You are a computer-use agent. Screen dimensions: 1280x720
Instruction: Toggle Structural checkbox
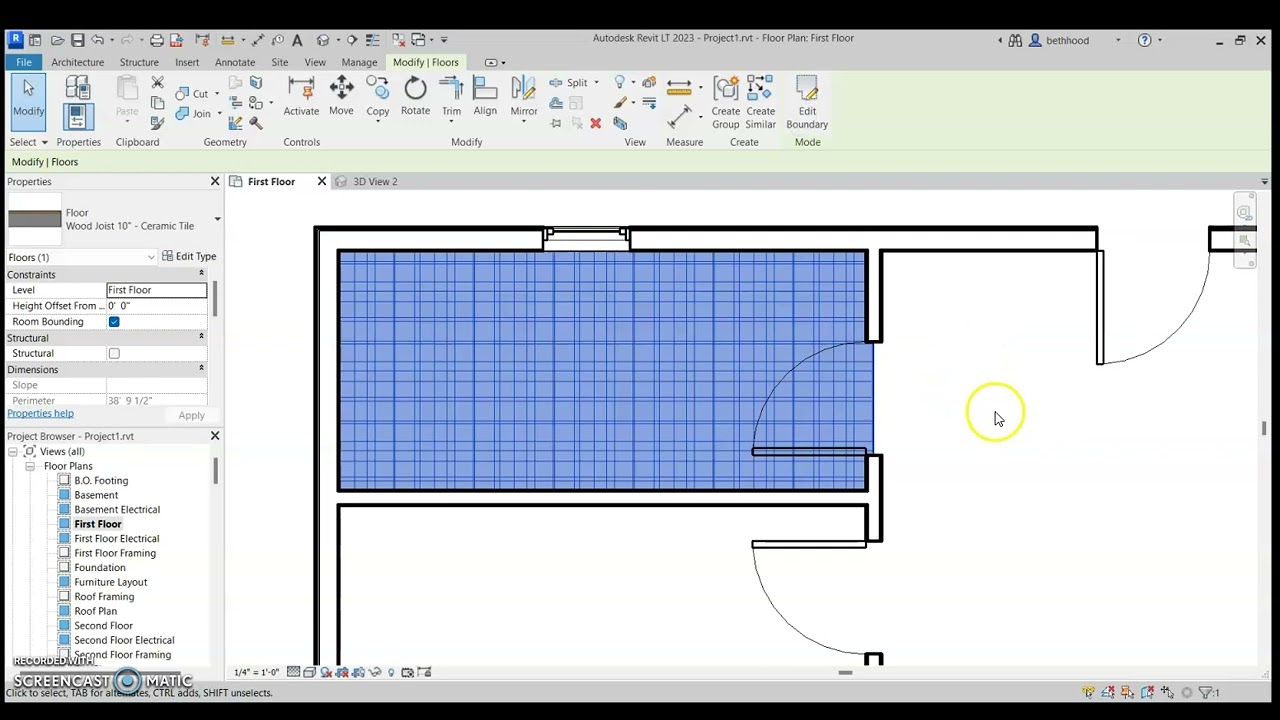[x=114, y=353]
